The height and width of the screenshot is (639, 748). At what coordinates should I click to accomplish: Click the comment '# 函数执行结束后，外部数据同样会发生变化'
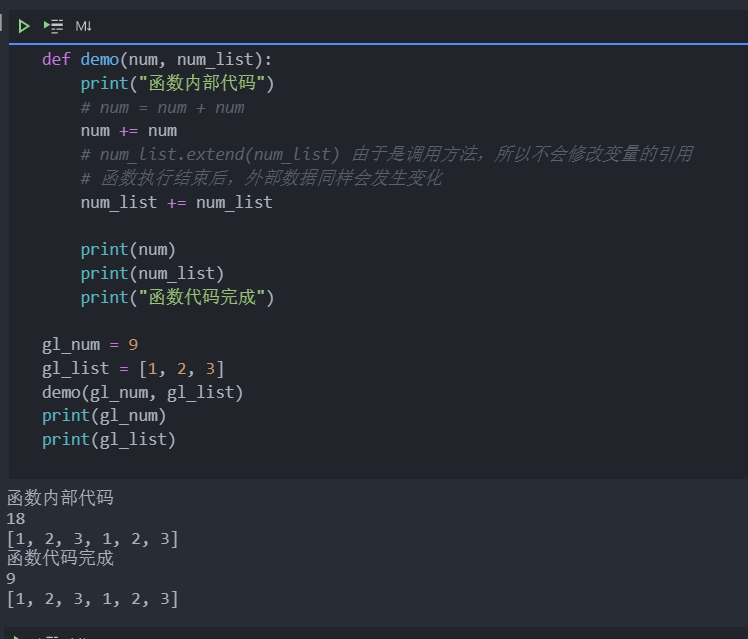tap(262, 178)
